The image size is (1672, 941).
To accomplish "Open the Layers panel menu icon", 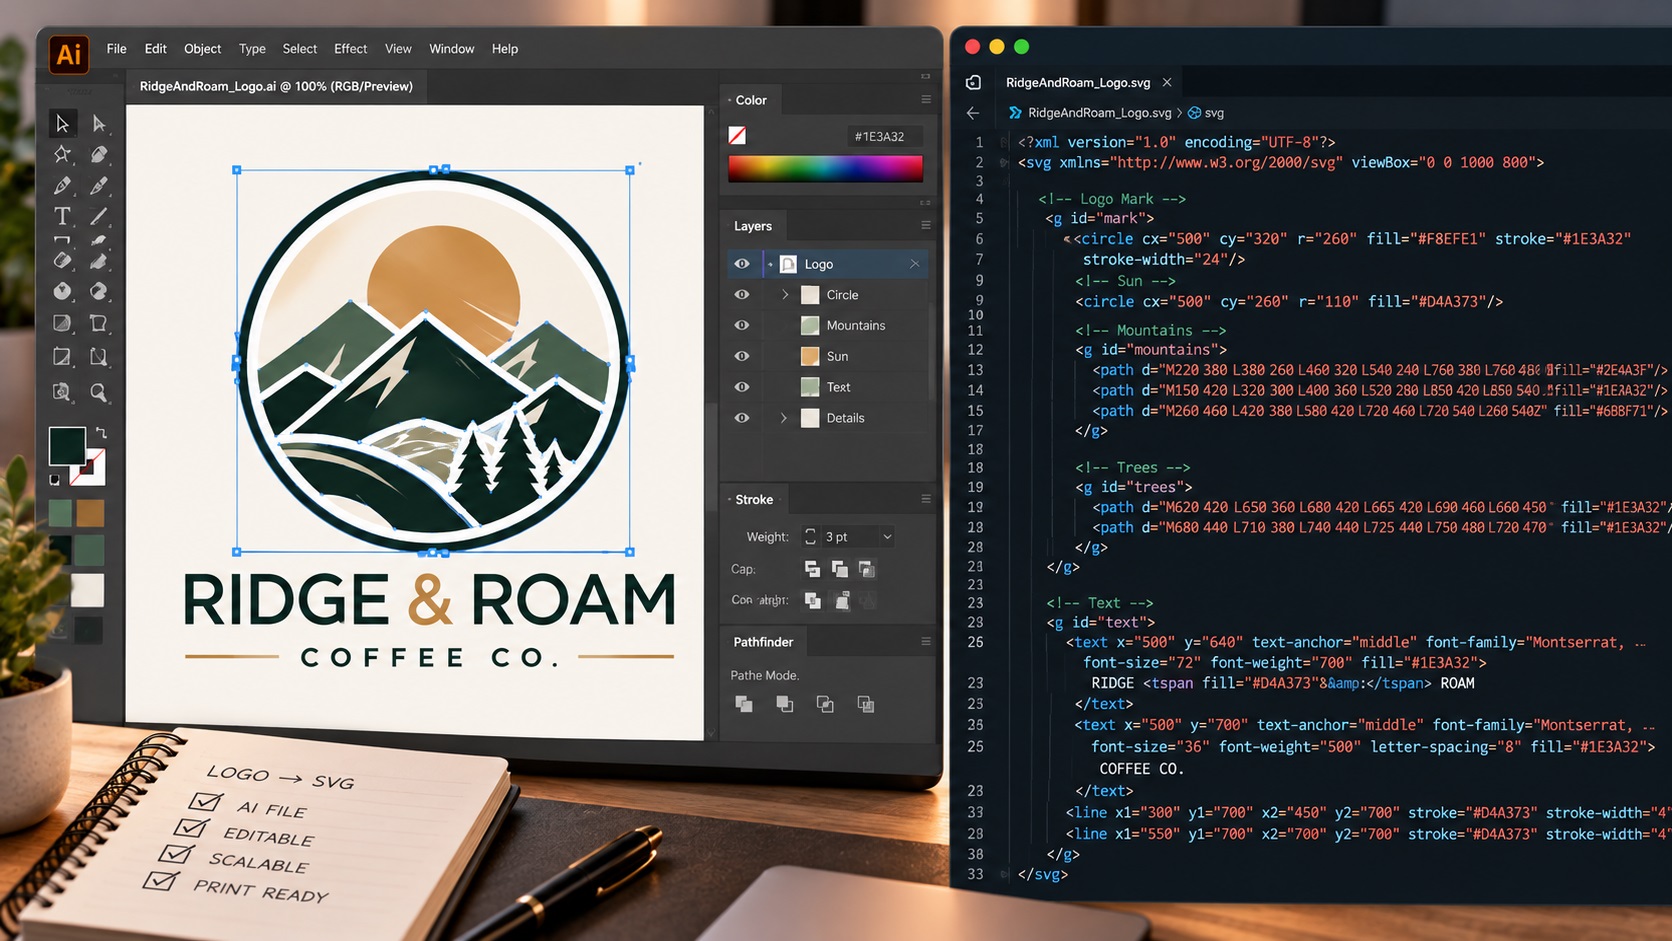I will click(926, 225).
